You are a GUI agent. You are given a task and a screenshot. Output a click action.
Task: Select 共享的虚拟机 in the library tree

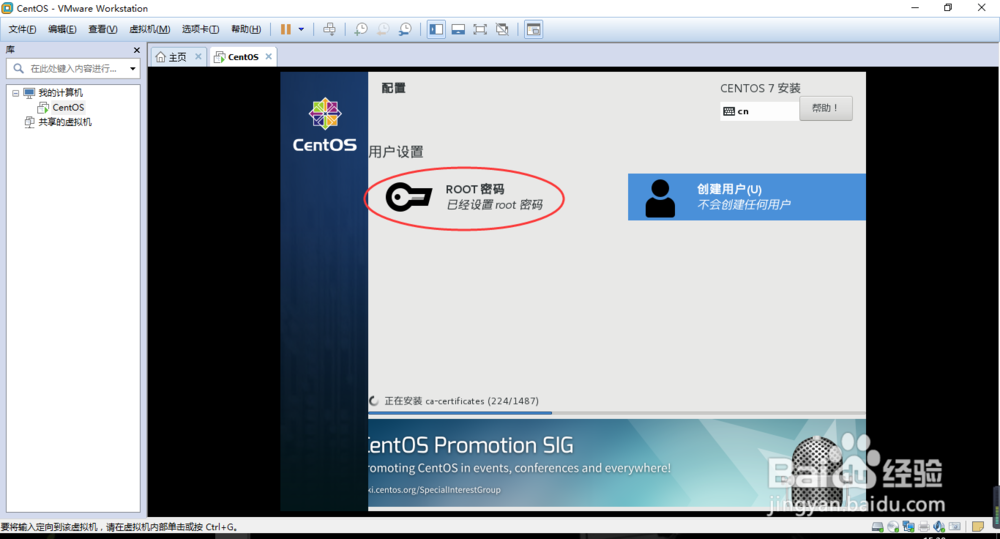[64, 122]
